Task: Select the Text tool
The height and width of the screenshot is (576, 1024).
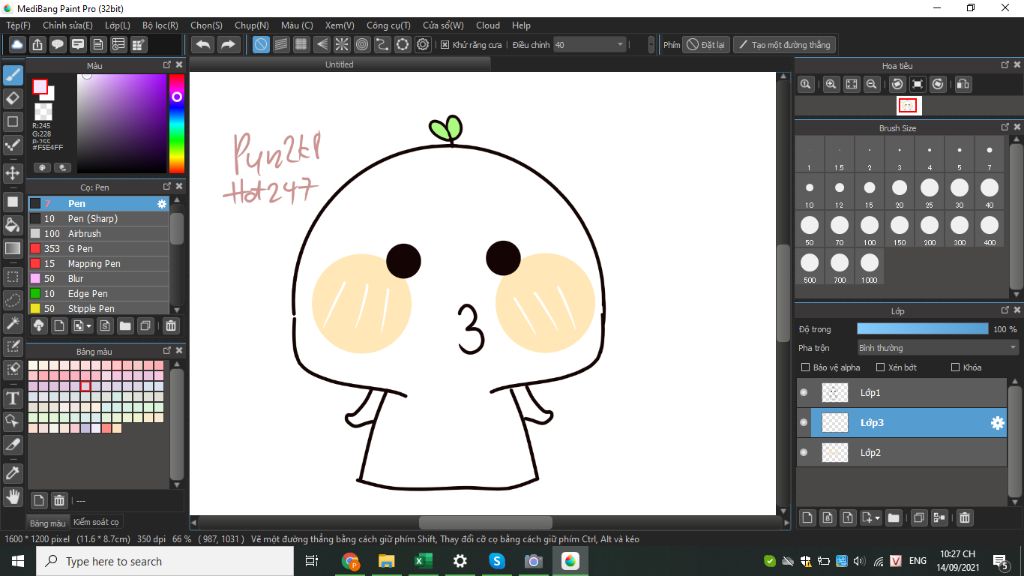Action: click(x=12, y=398)
